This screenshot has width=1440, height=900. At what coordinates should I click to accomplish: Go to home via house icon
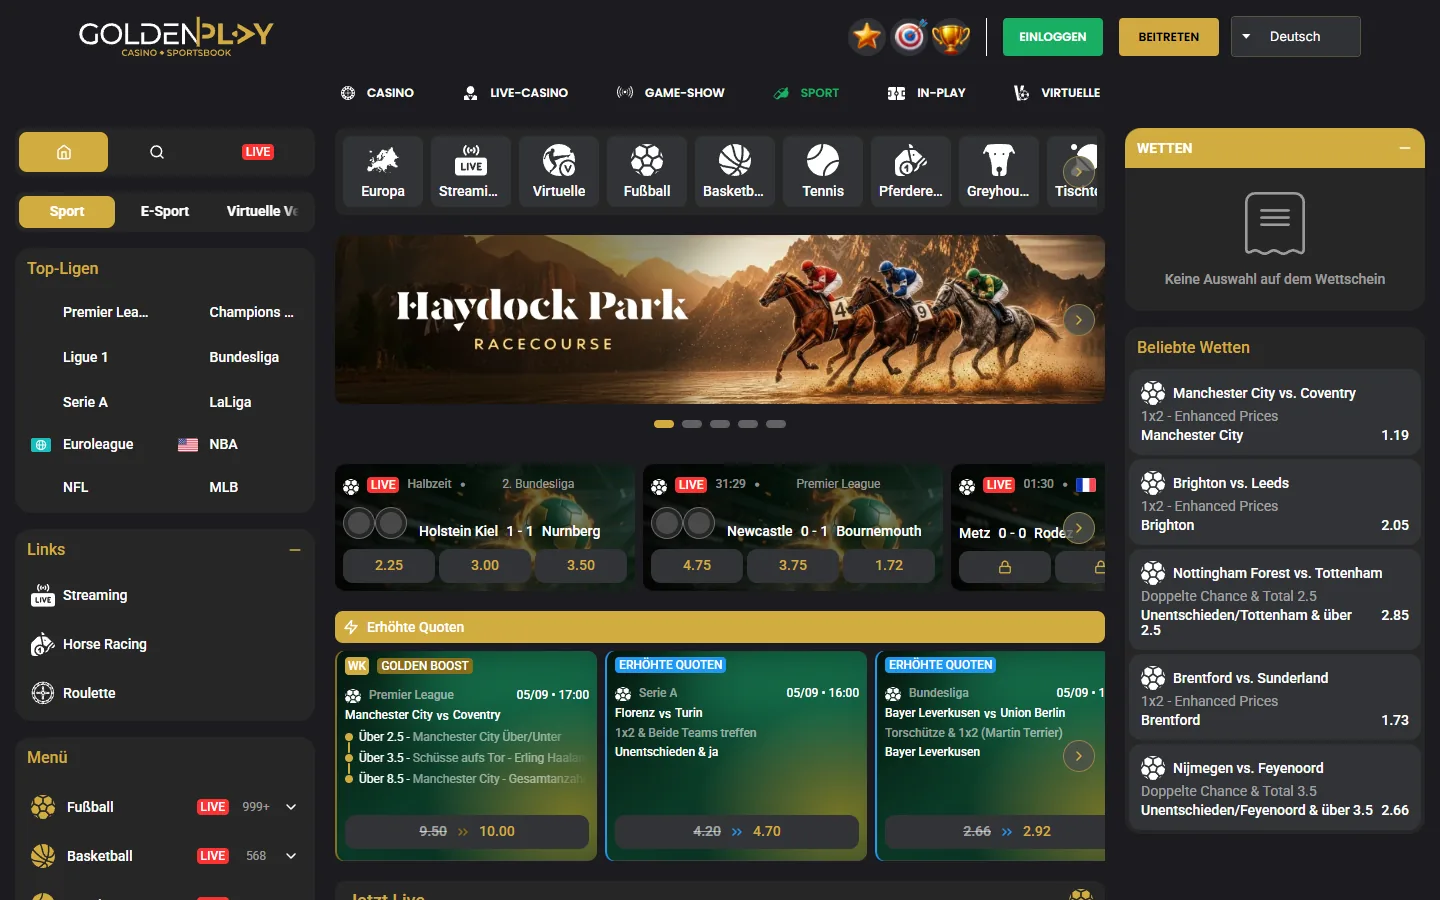pos(64,152)
